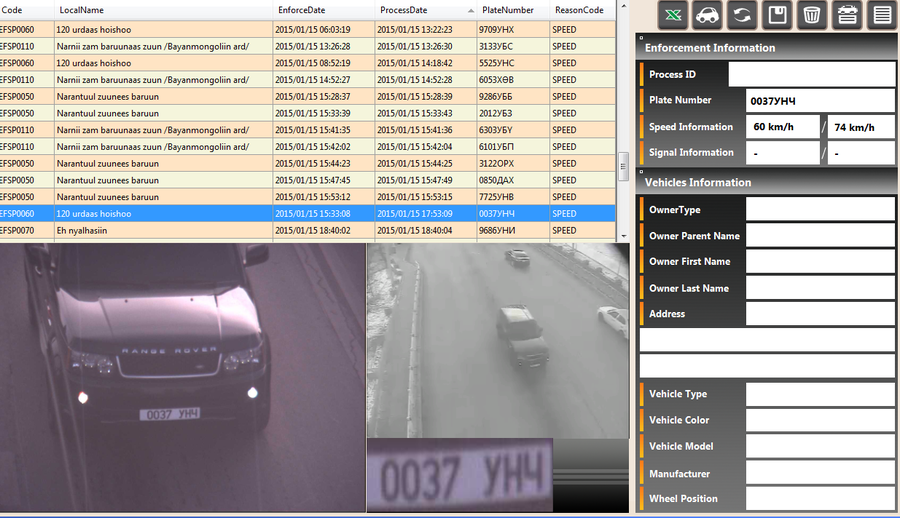Click the vertical scrollbar thumb of the table

click(623, 167)
